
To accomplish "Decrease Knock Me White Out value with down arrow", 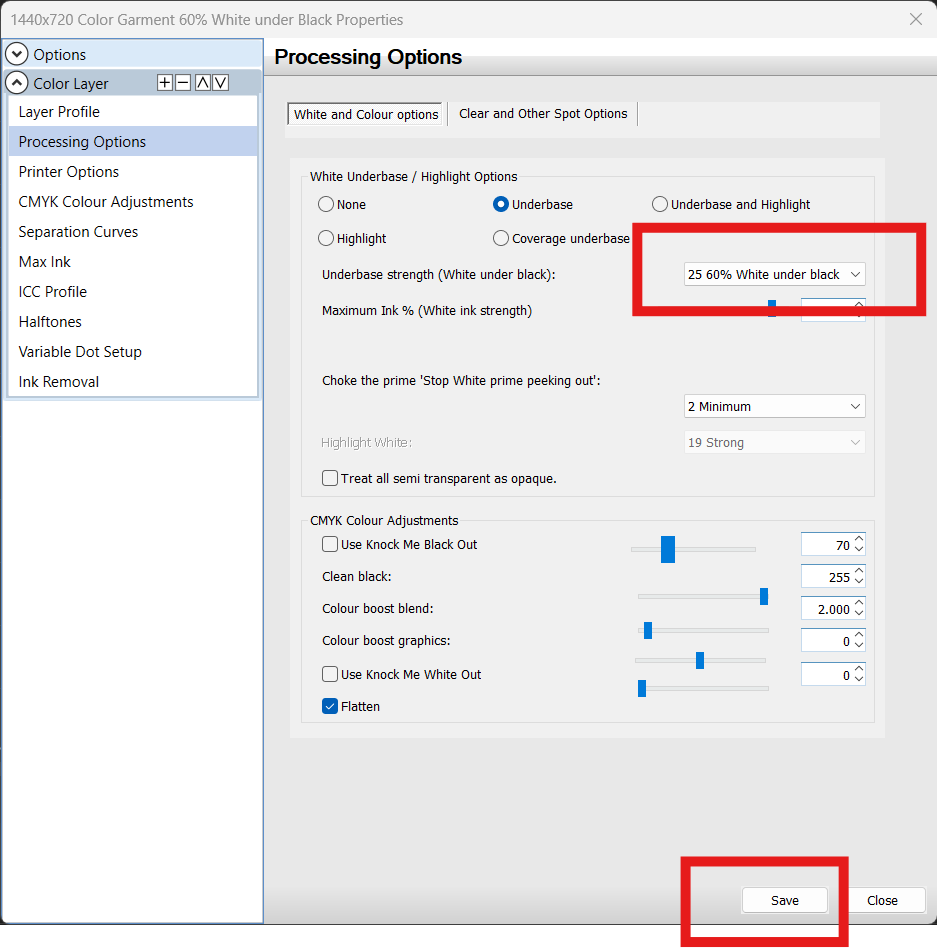I will (859, 680).
